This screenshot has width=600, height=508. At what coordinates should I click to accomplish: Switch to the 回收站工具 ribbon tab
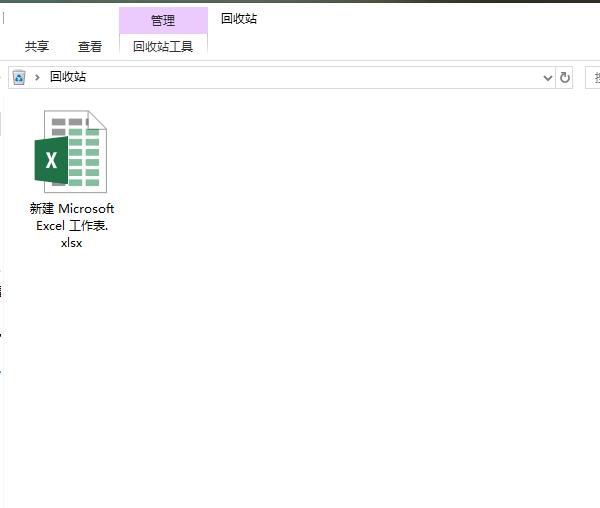163,47
